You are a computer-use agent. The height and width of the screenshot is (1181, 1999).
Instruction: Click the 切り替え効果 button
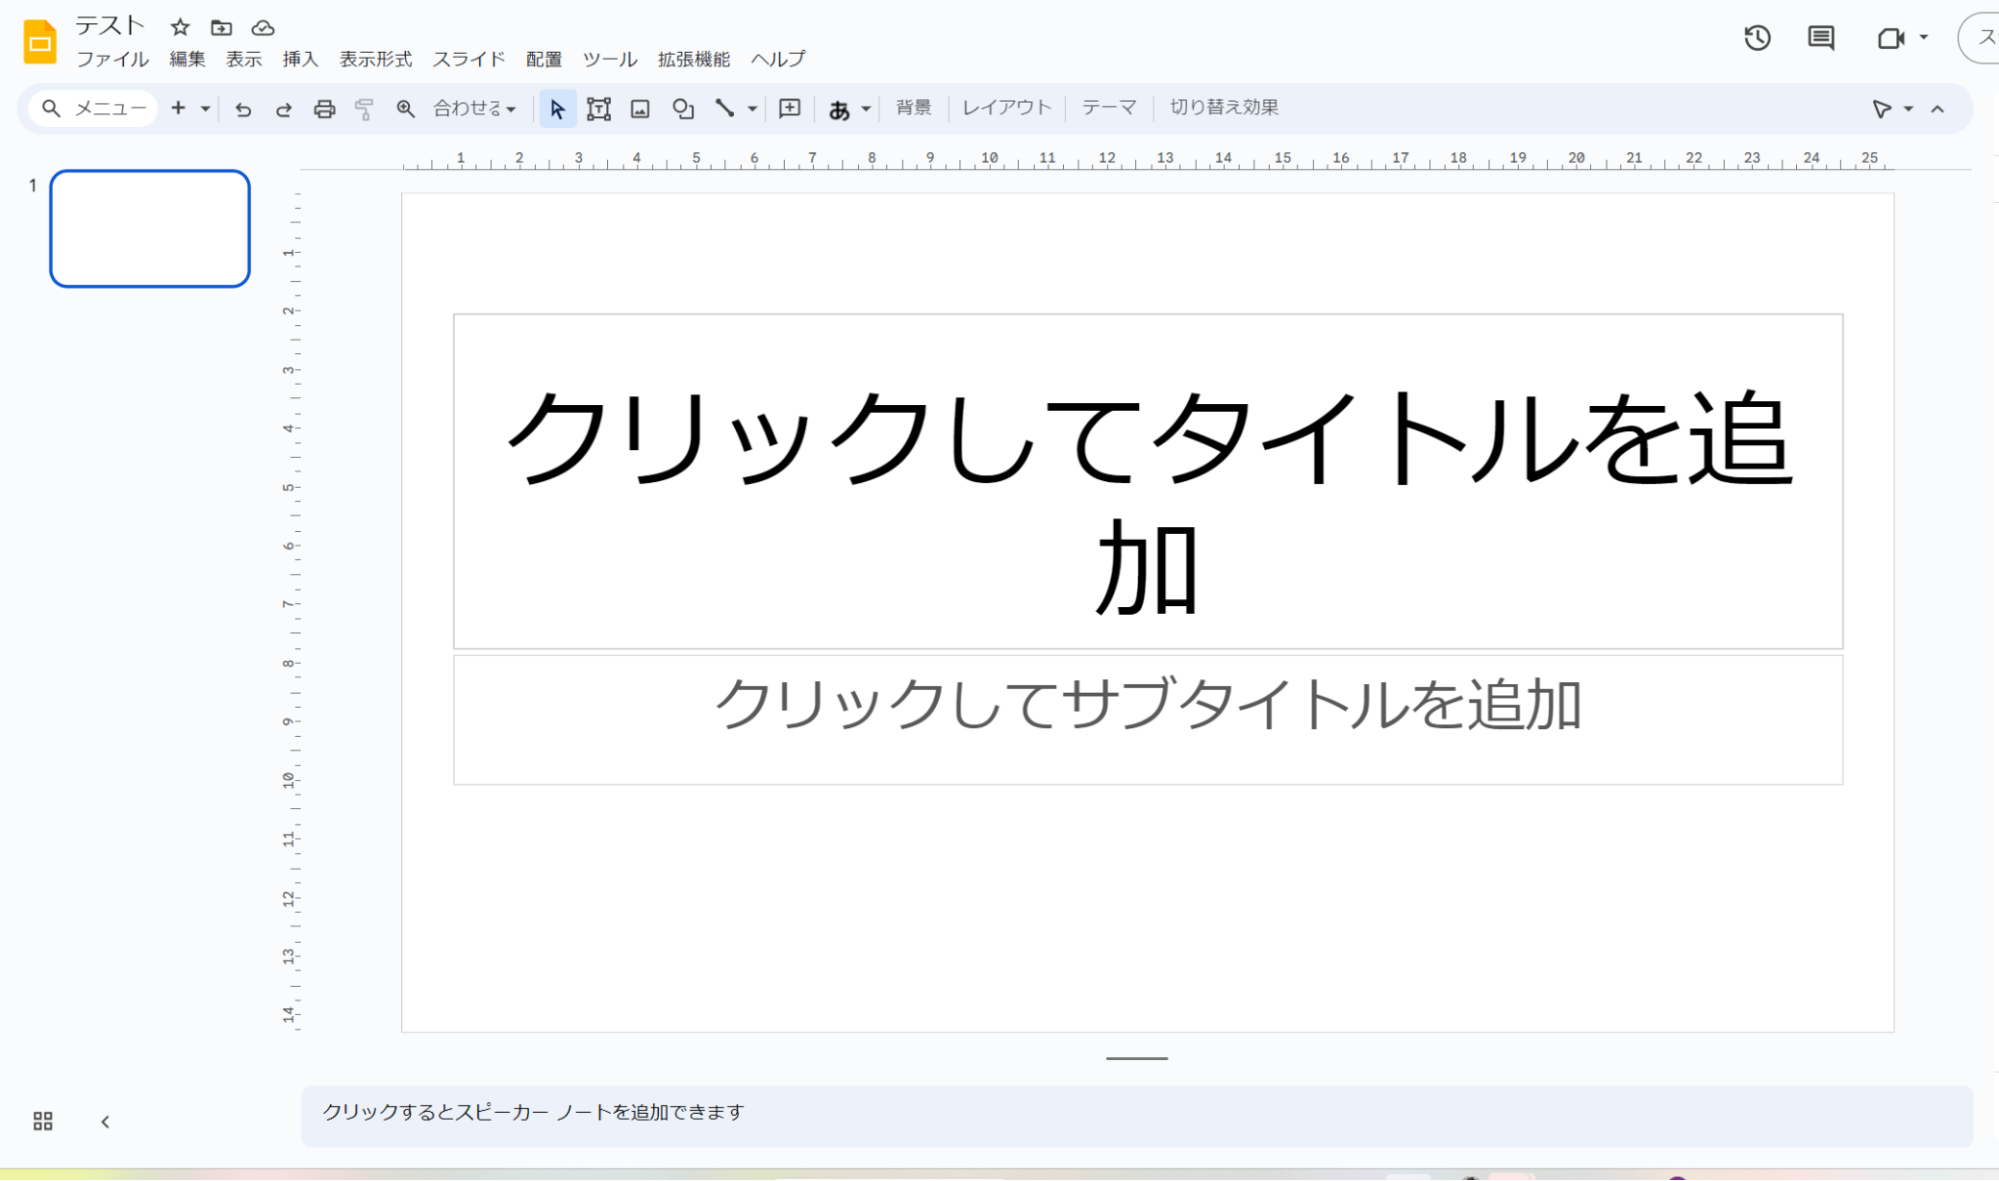1223,107
